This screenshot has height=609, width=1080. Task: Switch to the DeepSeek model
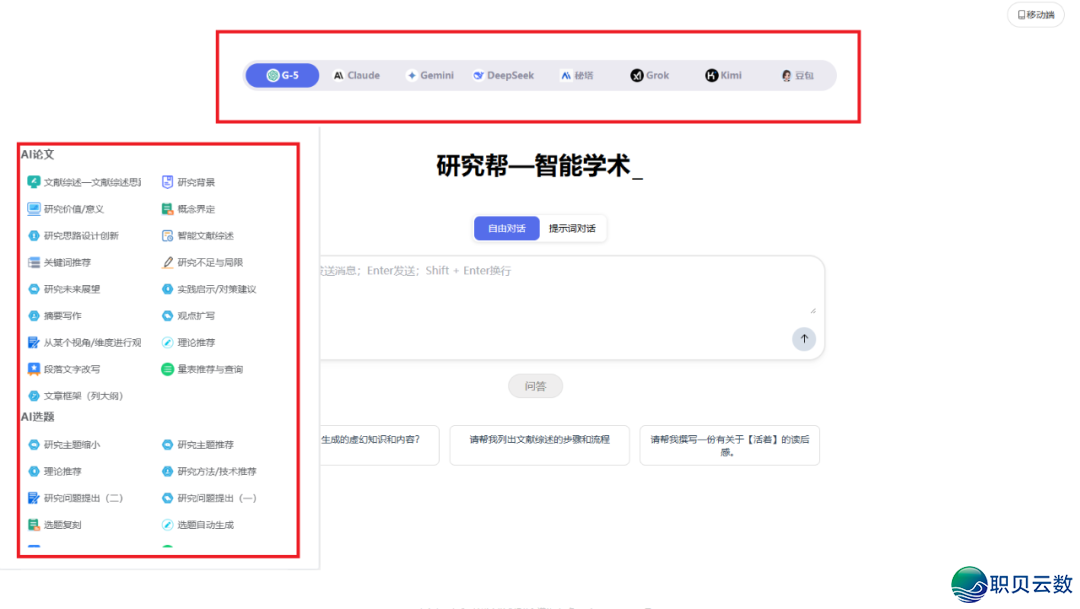pos(504,75)
